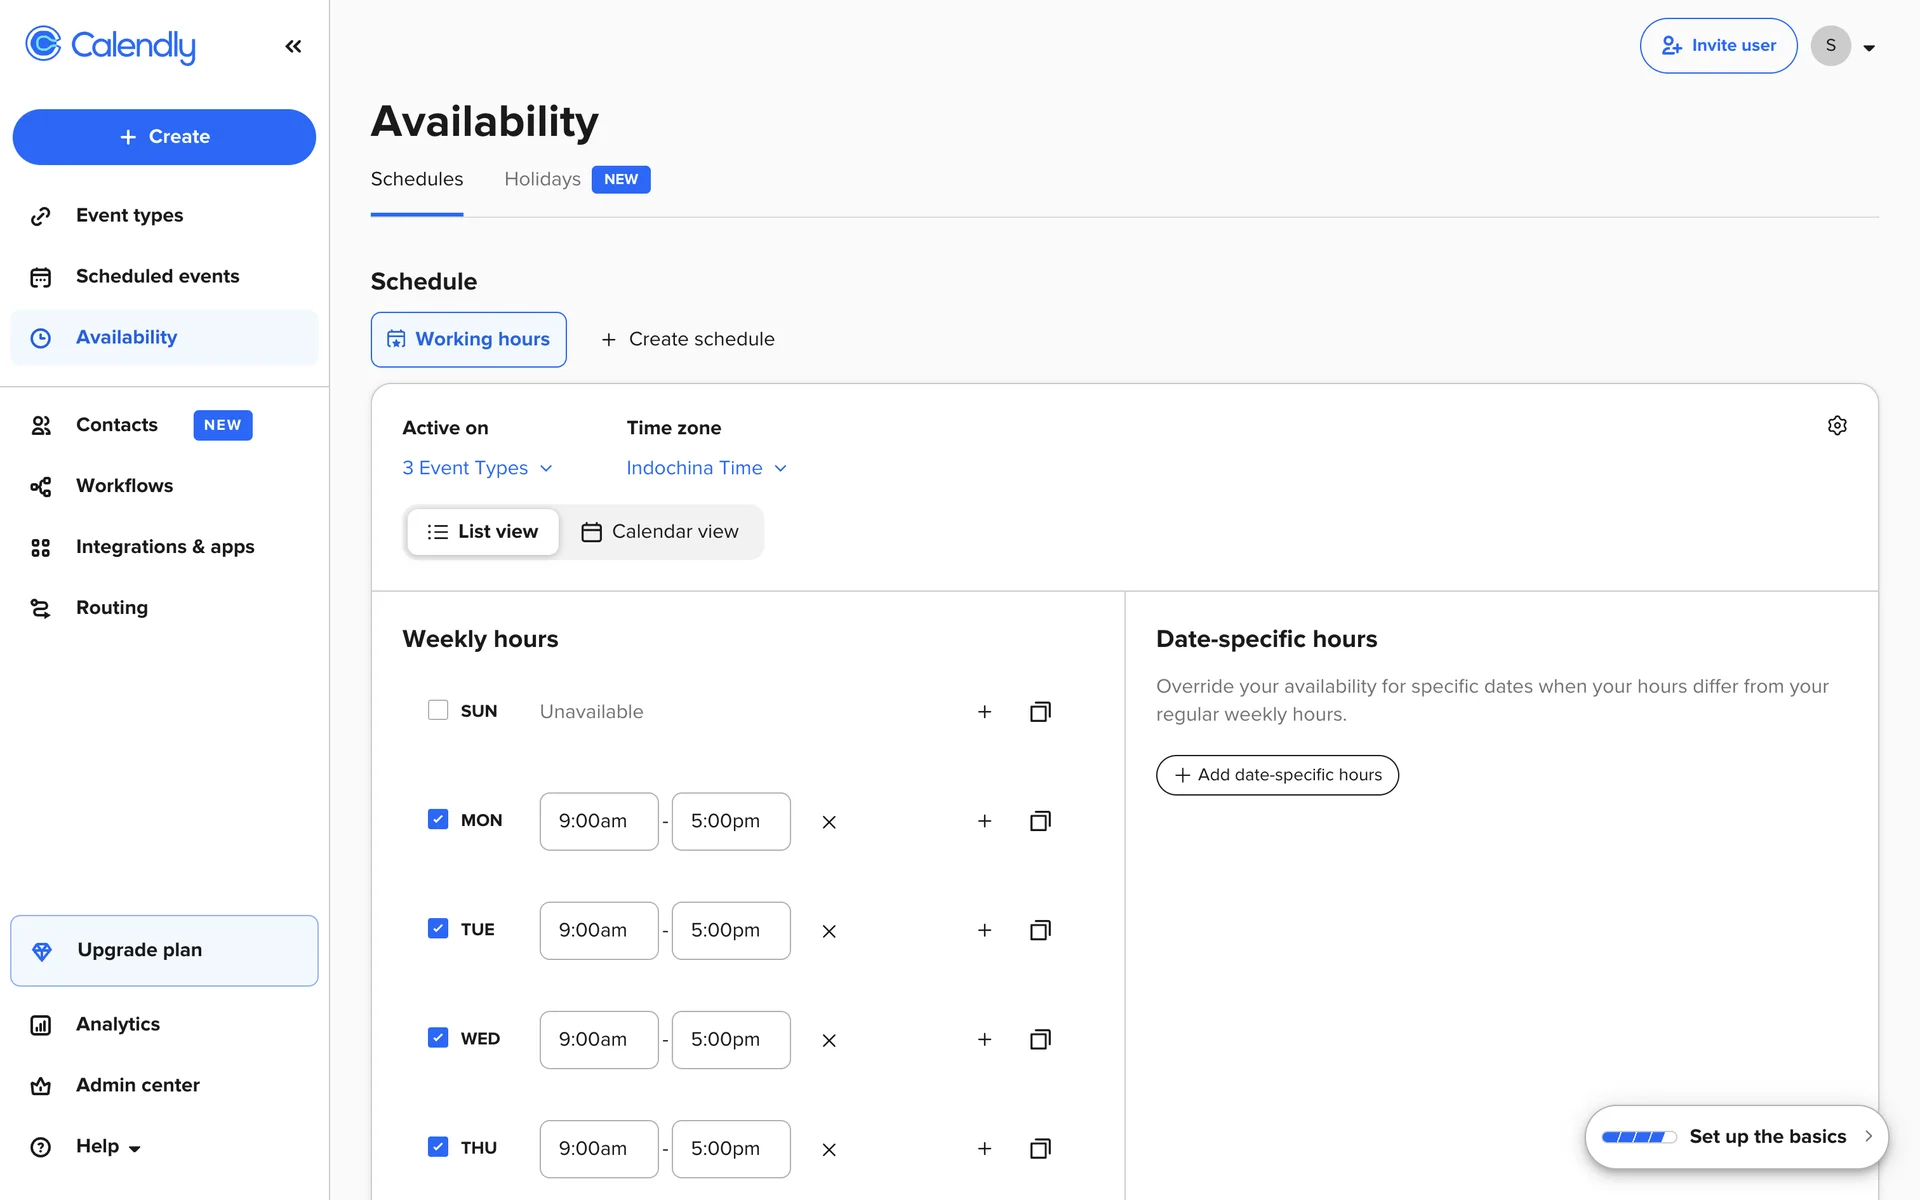The height and width of the screenshot is (1200, 1920).
Task: Open Integrations & apps section
Action: tap(165, 547)
